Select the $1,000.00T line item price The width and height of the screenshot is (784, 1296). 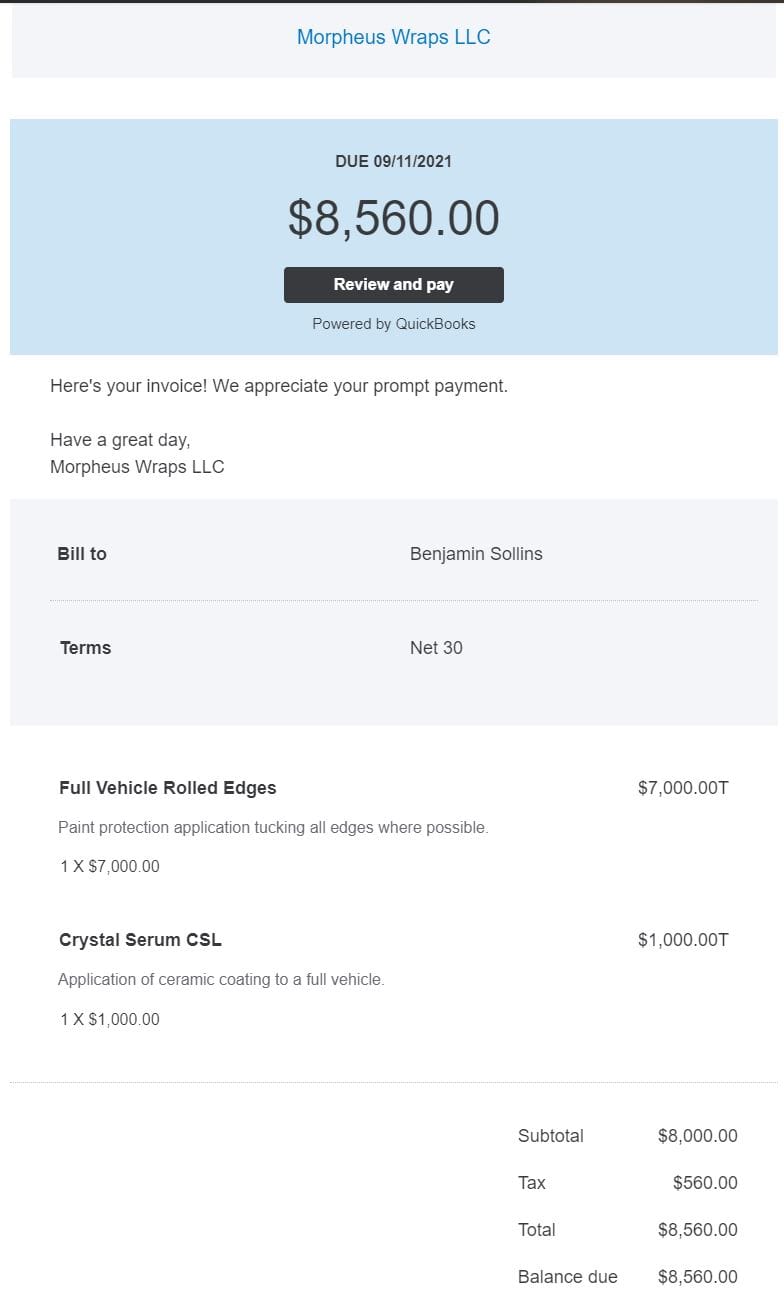tap(683, 940)
